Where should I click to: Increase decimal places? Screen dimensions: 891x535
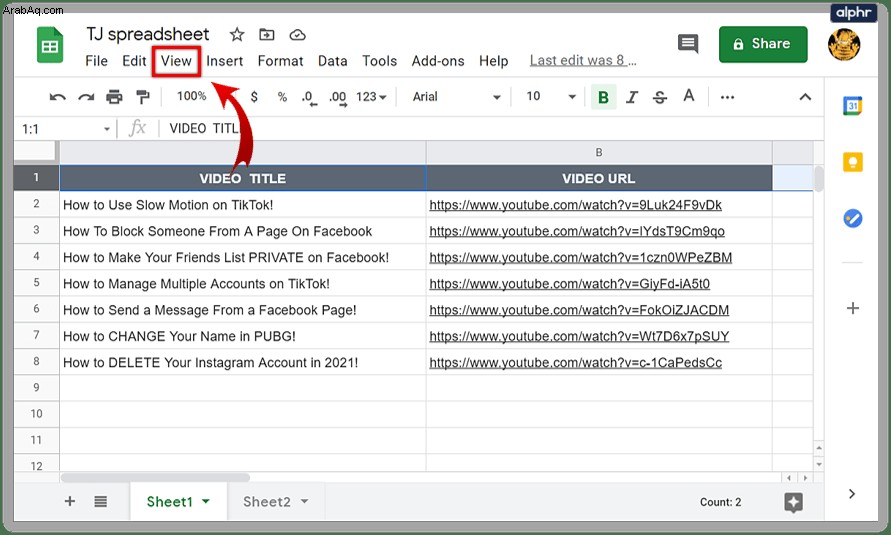tap(338, 98)
